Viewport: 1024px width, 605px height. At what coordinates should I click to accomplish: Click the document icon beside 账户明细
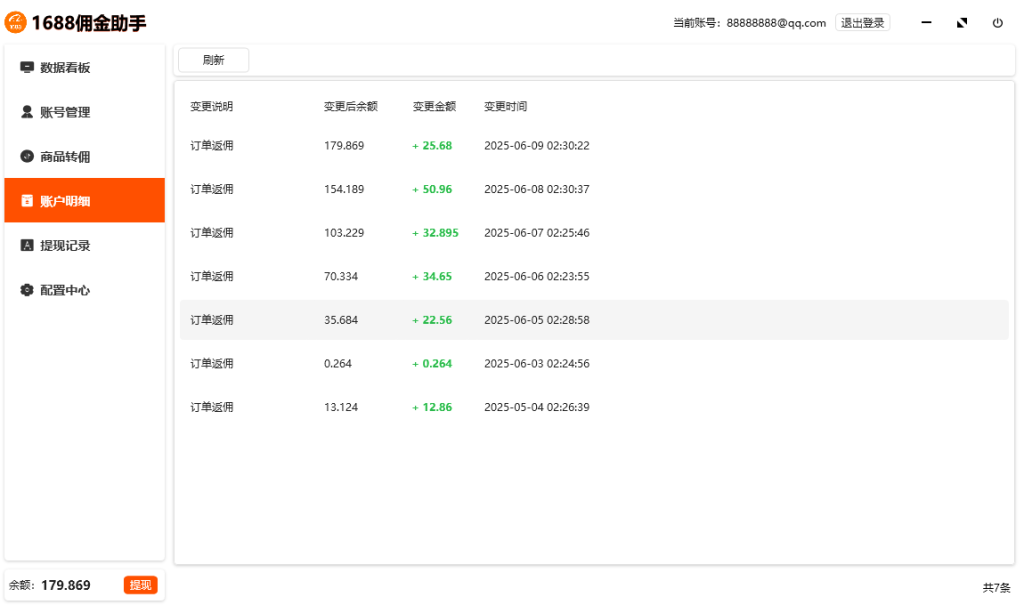(x=27, y=201)
